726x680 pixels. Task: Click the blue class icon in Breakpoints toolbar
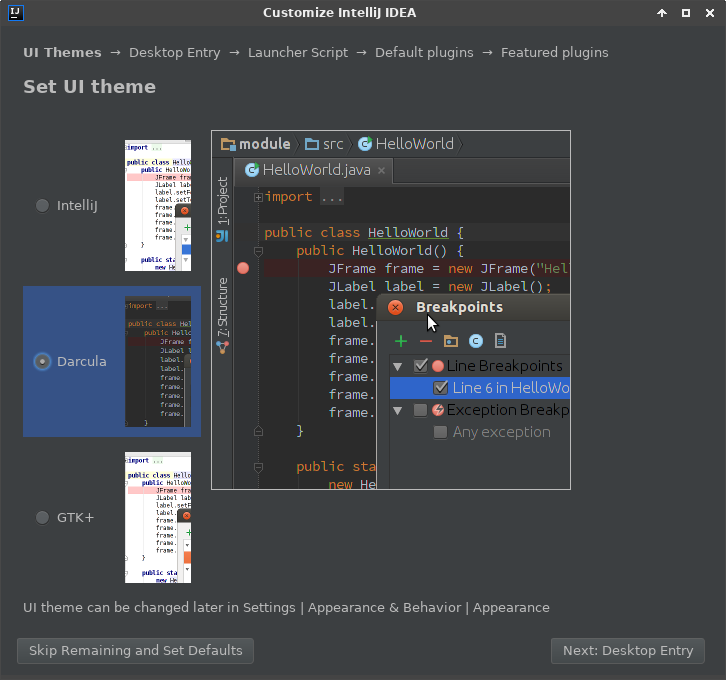click(x=476, y=341)
